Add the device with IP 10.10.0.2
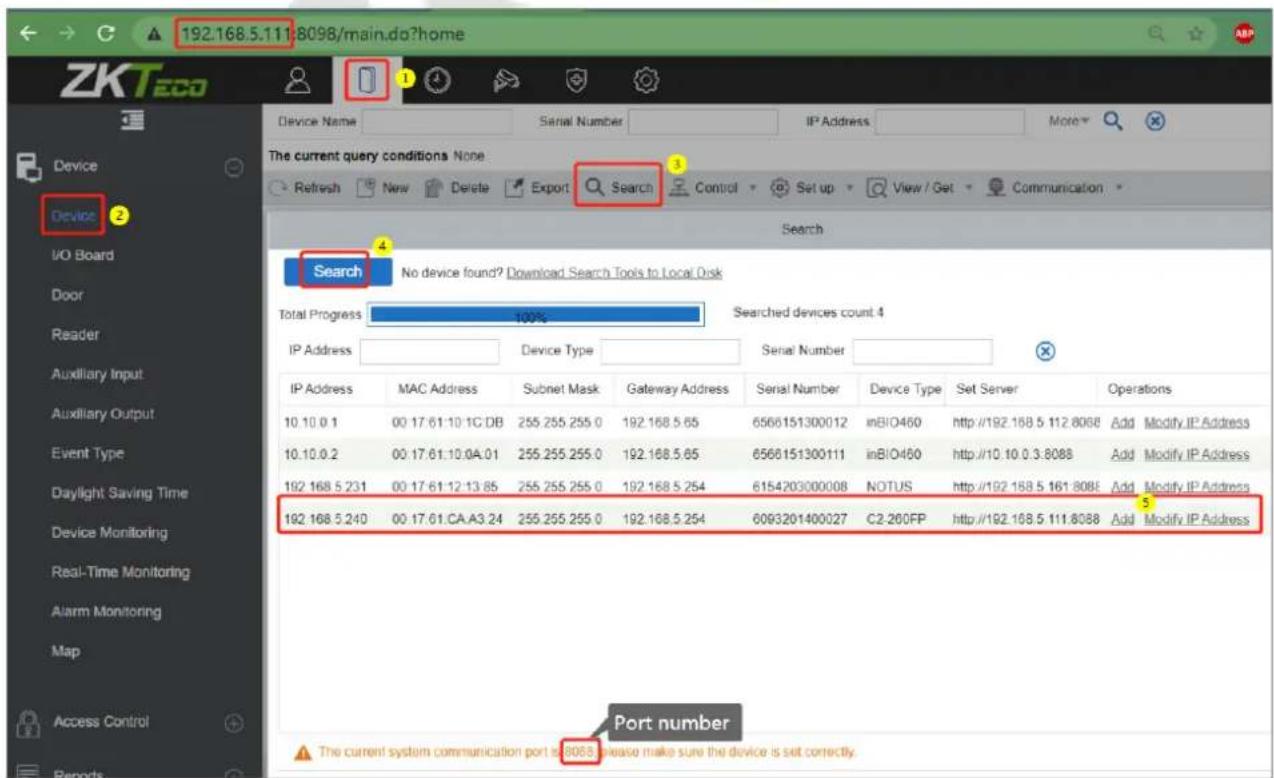The width and height of the screenshot is (1274, 778). [1122, 455]
